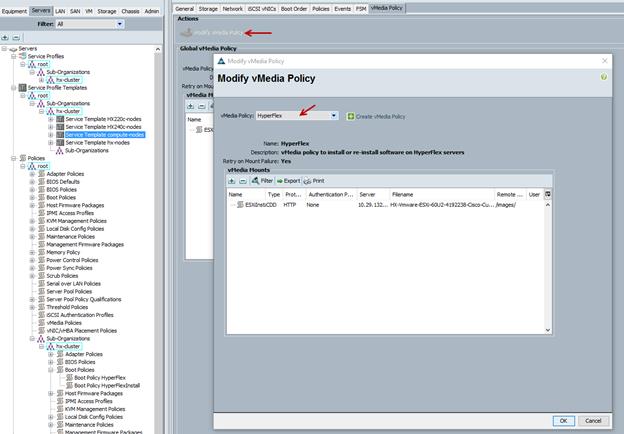The width and height of the screenshot is (624, 434).
Task: Select Local Disk Config Policies under root
Action: click(x=75, y=229)
